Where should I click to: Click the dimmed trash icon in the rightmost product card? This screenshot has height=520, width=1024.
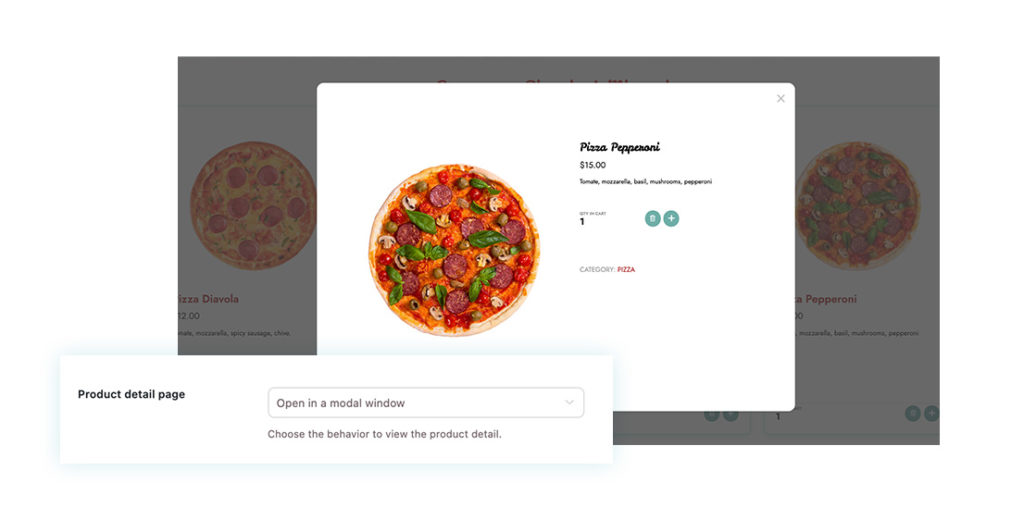[x=912, y=413]
